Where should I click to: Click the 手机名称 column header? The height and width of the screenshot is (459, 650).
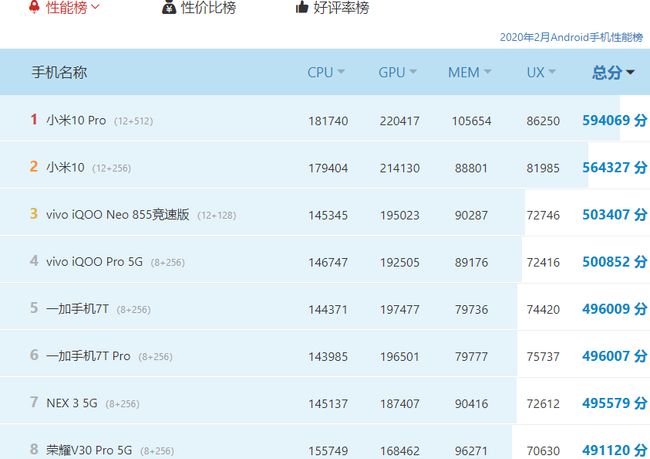59,72
